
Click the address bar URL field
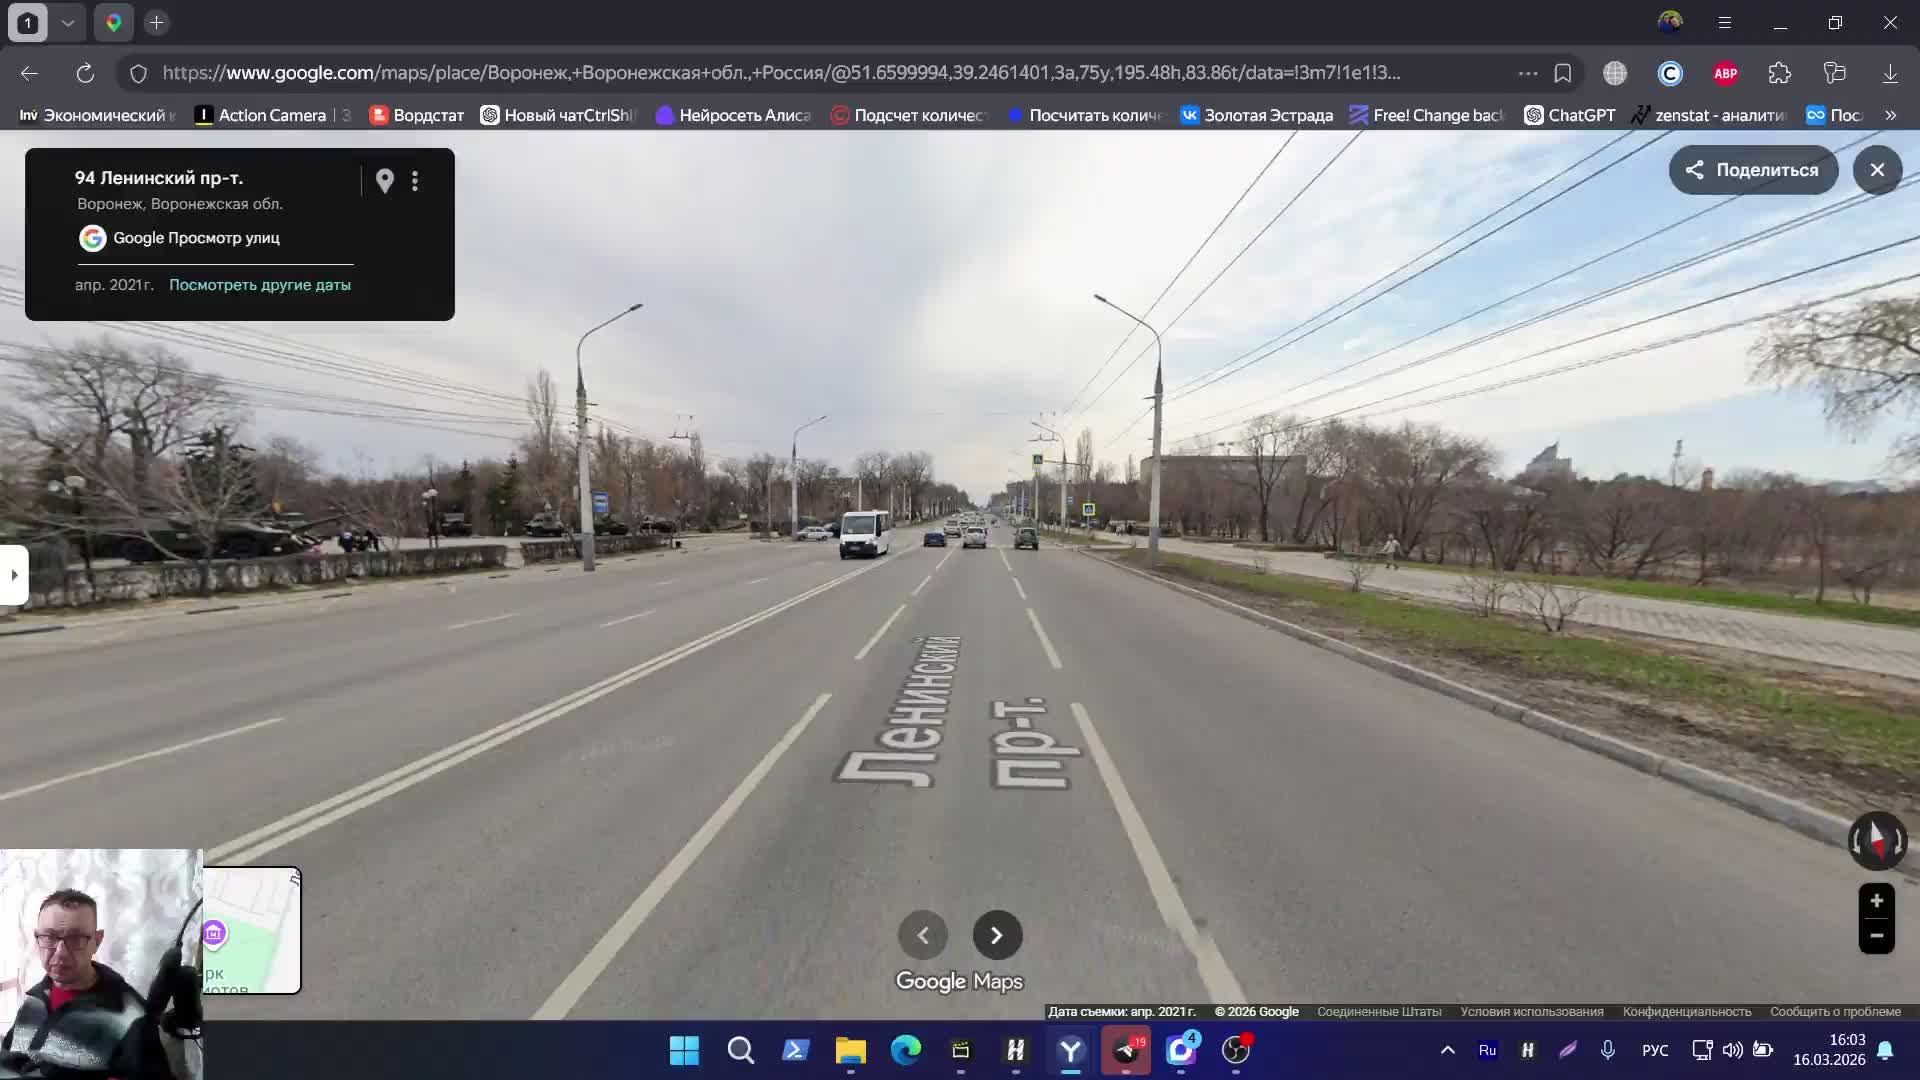[x=780, y=73]
